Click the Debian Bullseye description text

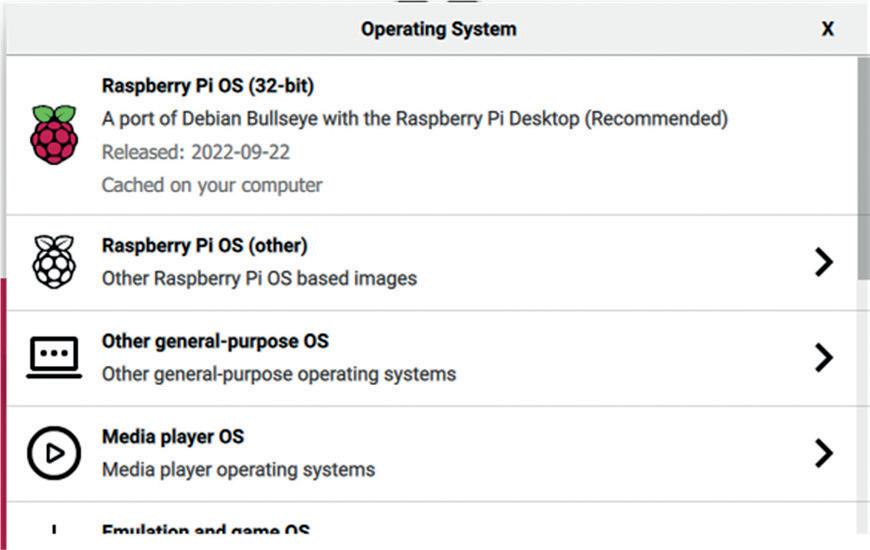(x=414, y=119)
